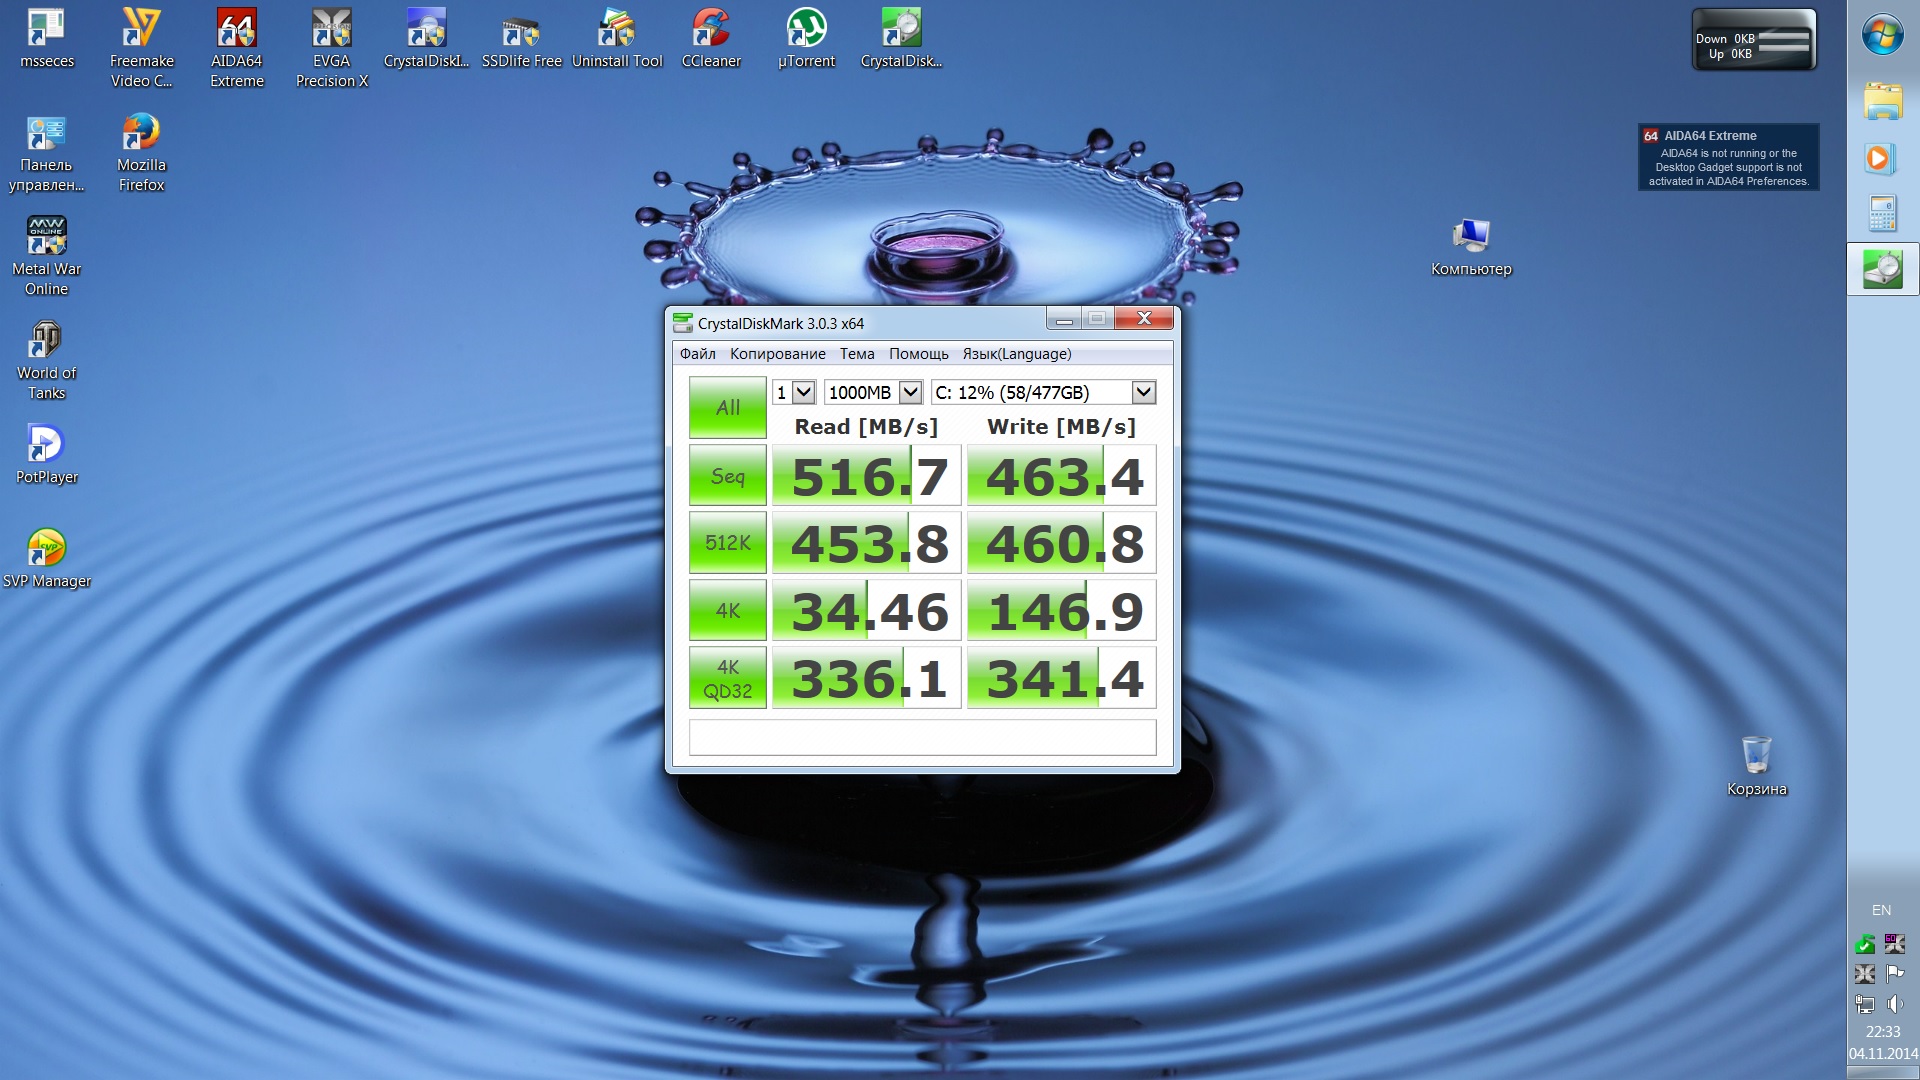
Task: Click the AIDA64 Extreme desktop gadget
Action: click(1728, 157)
